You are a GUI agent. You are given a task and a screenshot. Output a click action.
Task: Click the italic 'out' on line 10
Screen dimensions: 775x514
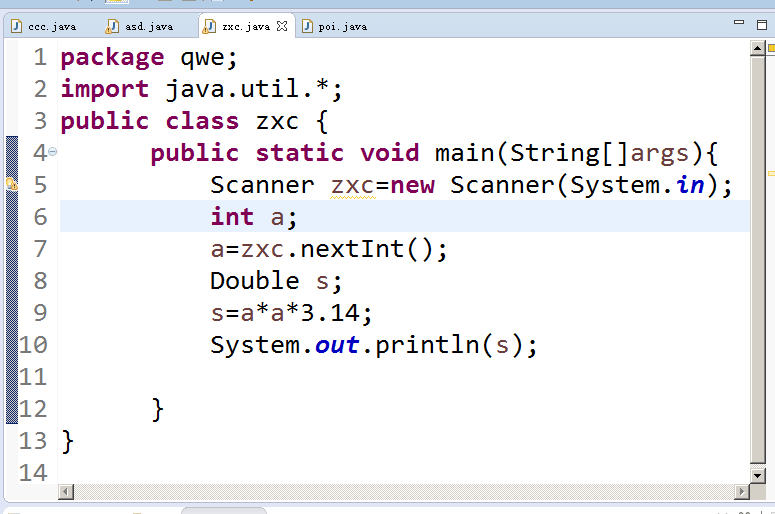pyautogui.click(x=337, y=345)
